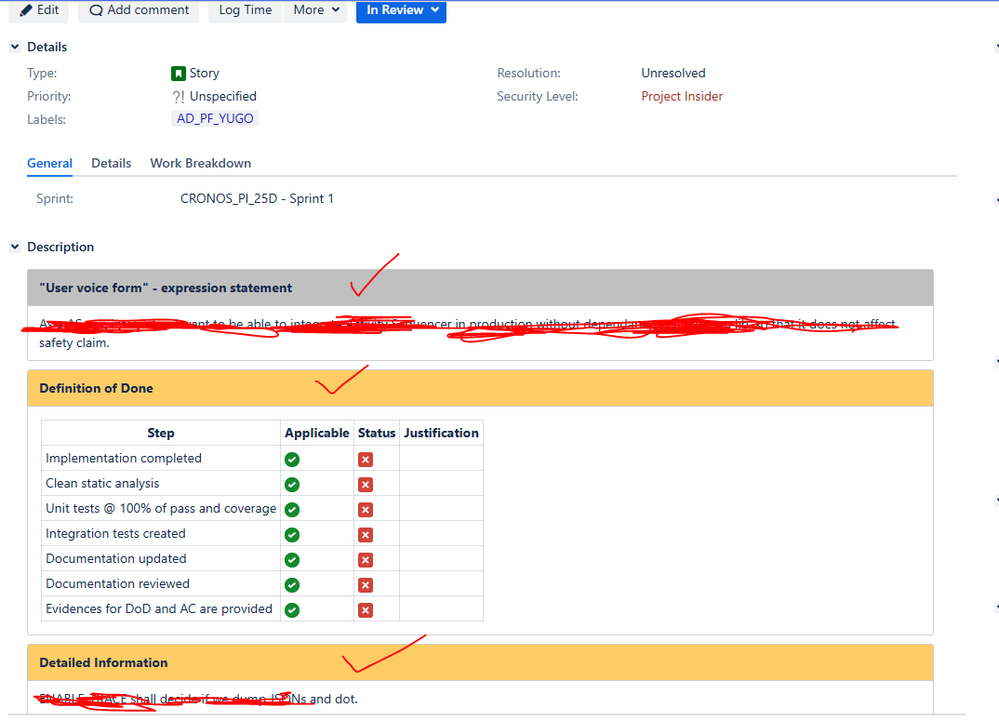Click green check for Documentation reviewed
The image size is (999, 723).
click(292, 585)
